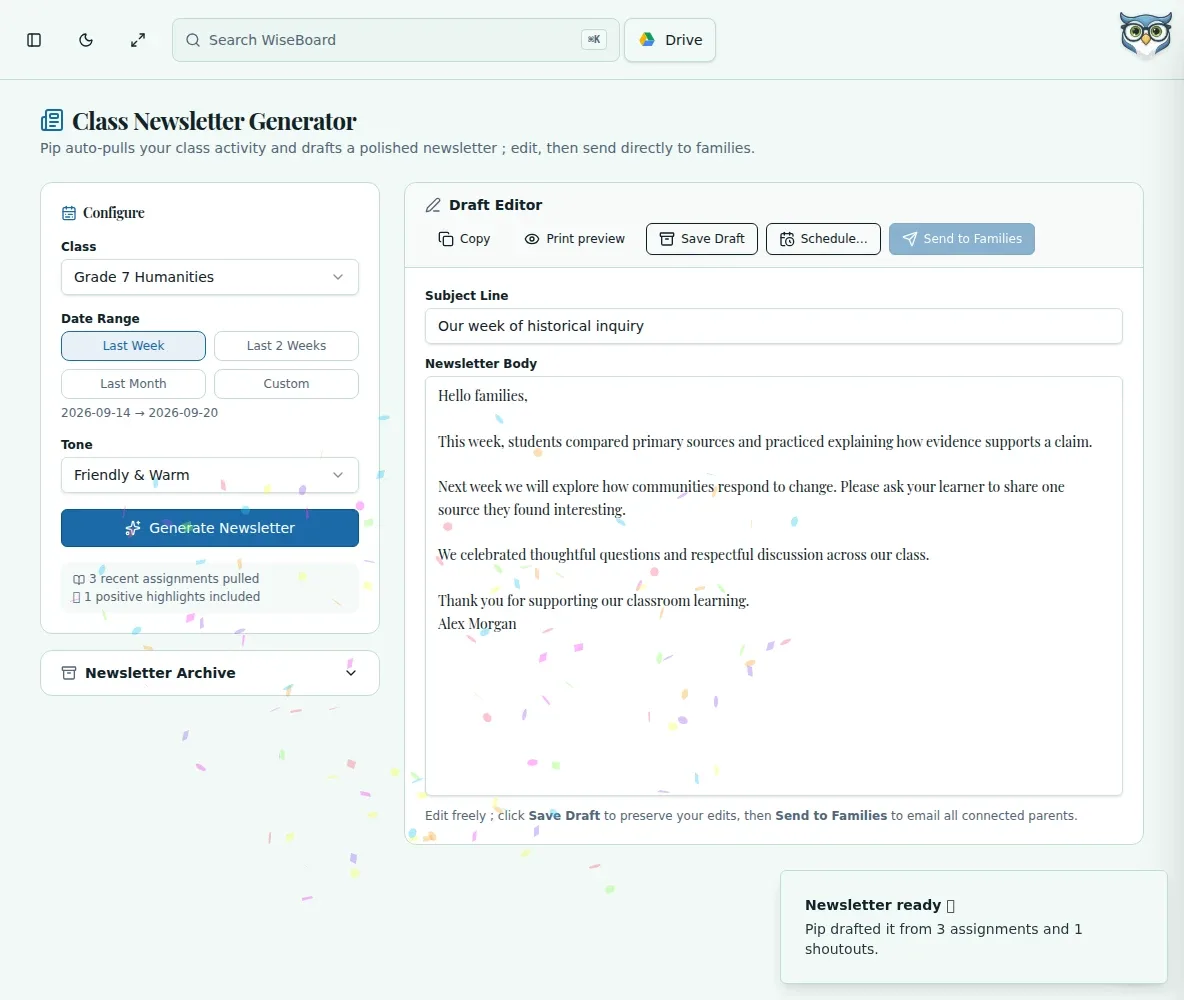Click the book icon beside recent assignments pulled
1184x1000 pixels.
click(x=79, y=579)
